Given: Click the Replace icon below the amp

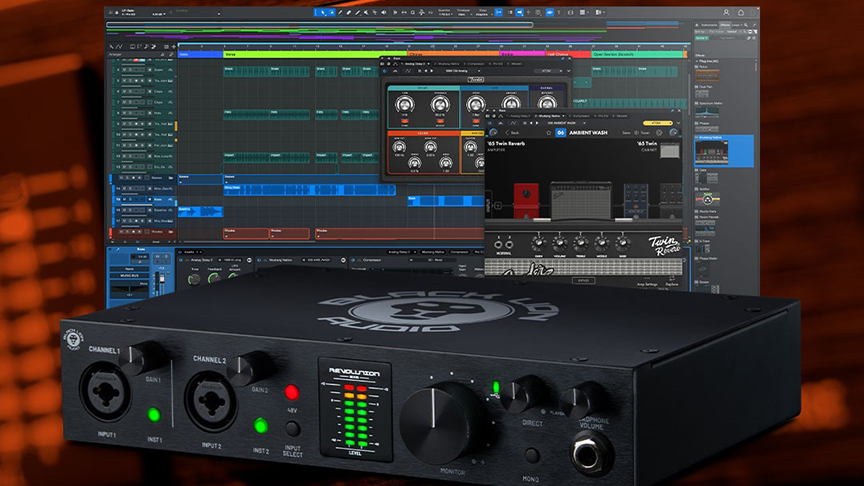Looking at the screenshot, I should click(672, 280).
